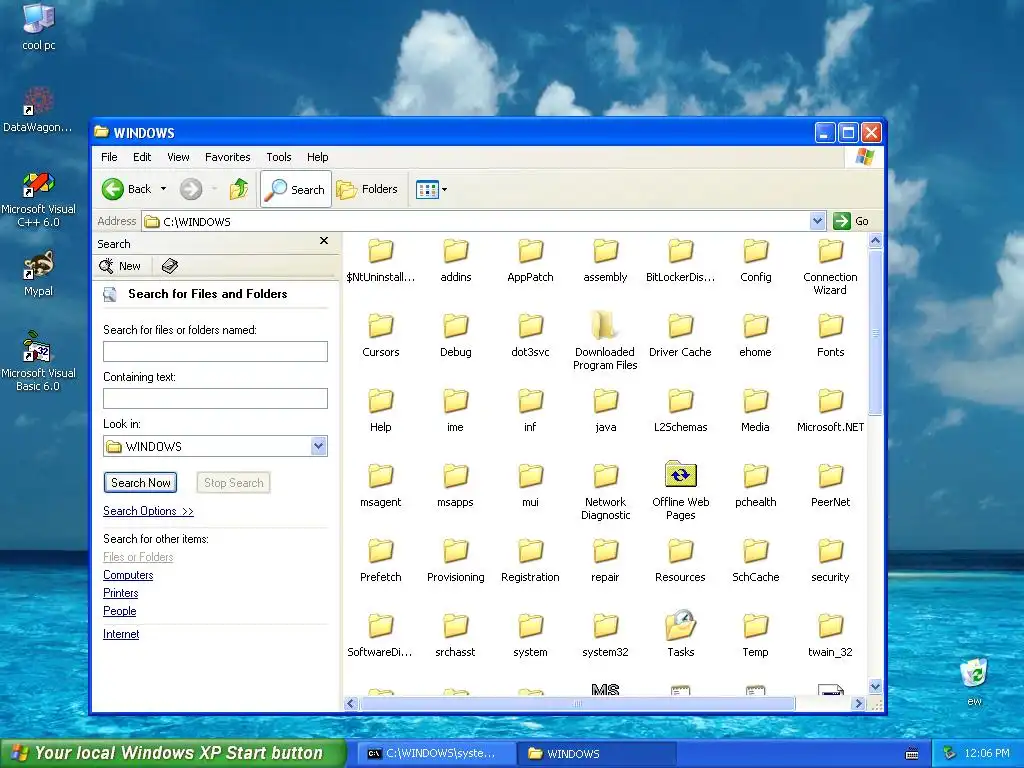Select the Media folder
Screen dimensions: 1024x768
click(756, 411)
